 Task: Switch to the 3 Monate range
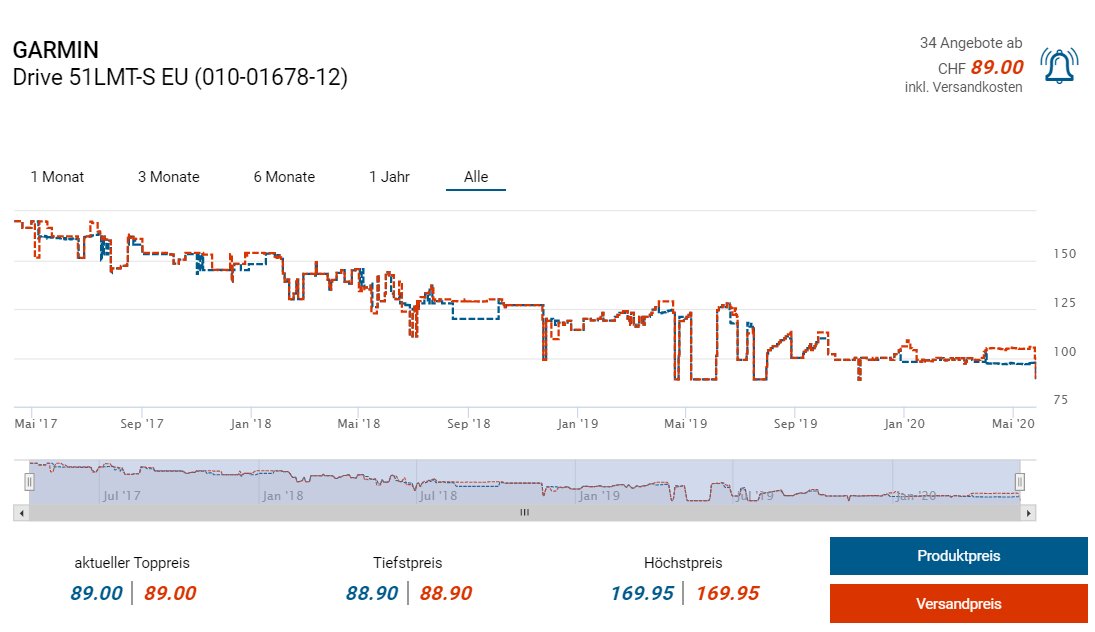click(168, 177)
